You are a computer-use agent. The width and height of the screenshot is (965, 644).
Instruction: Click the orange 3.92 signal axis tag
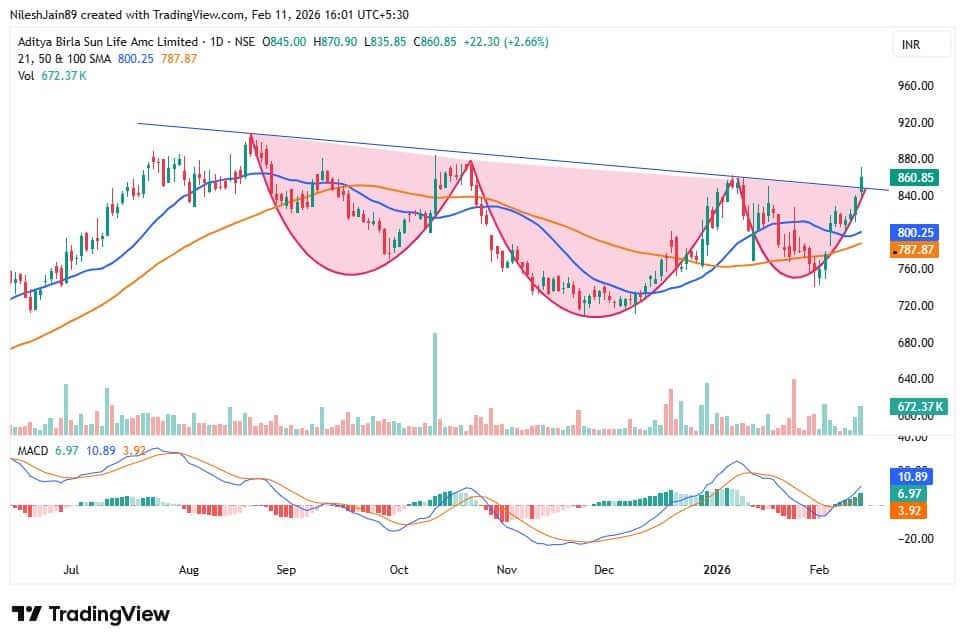908,510
